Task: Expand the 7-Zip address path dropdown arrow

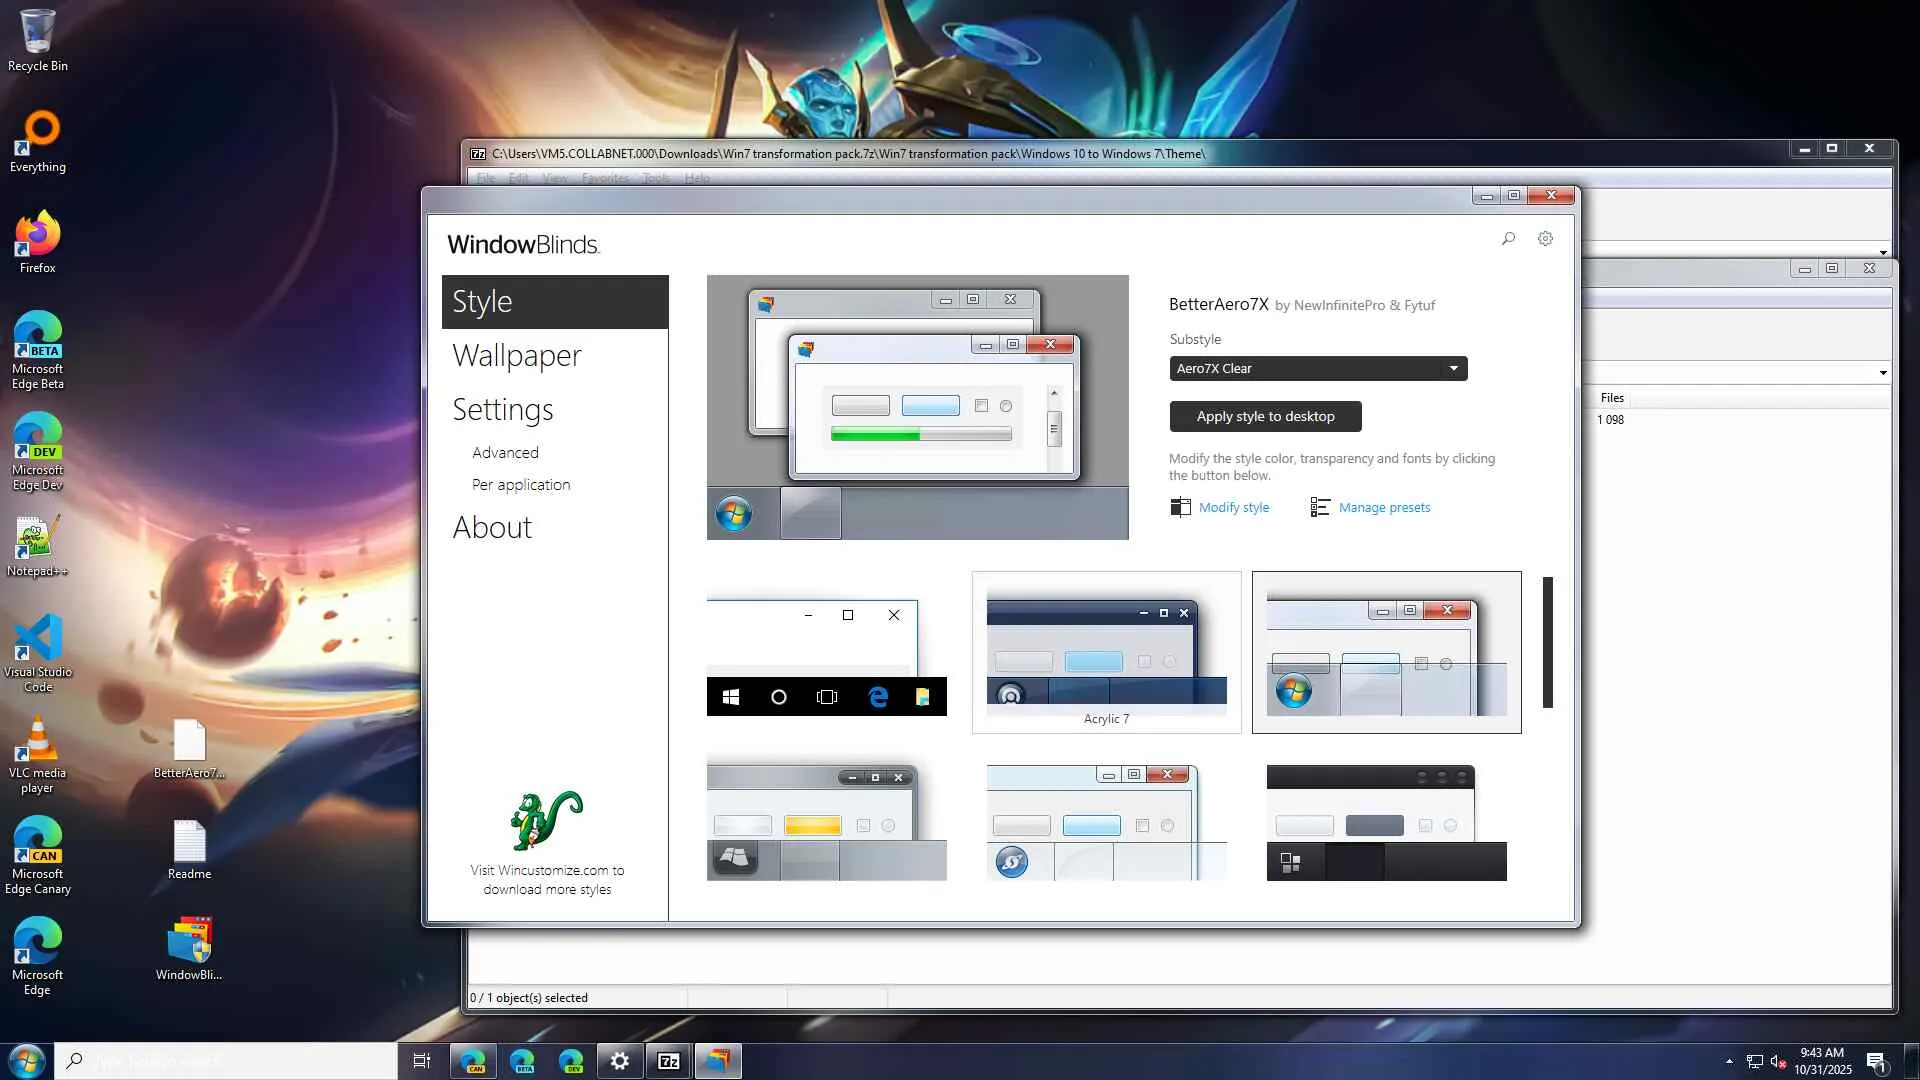Action: (1883, 252)
